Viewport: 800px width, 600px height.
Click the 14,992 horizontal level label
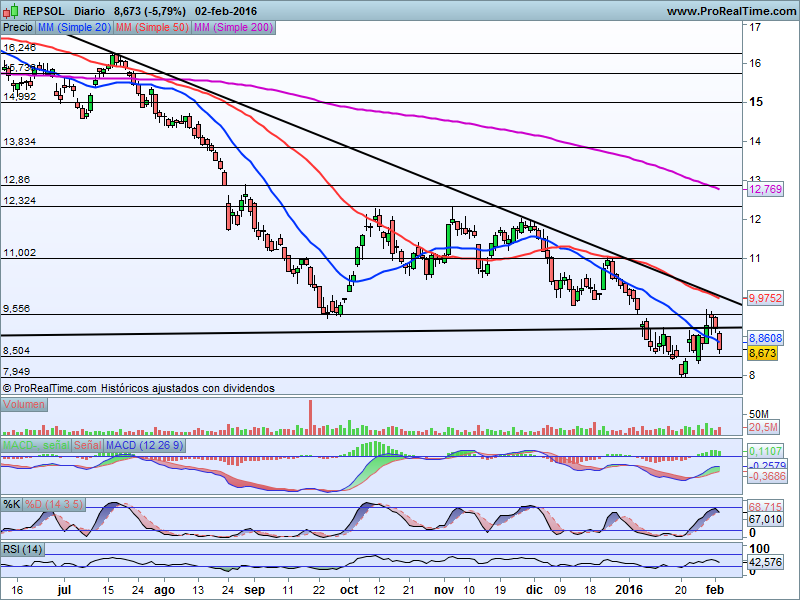click(x=20, y=96)
